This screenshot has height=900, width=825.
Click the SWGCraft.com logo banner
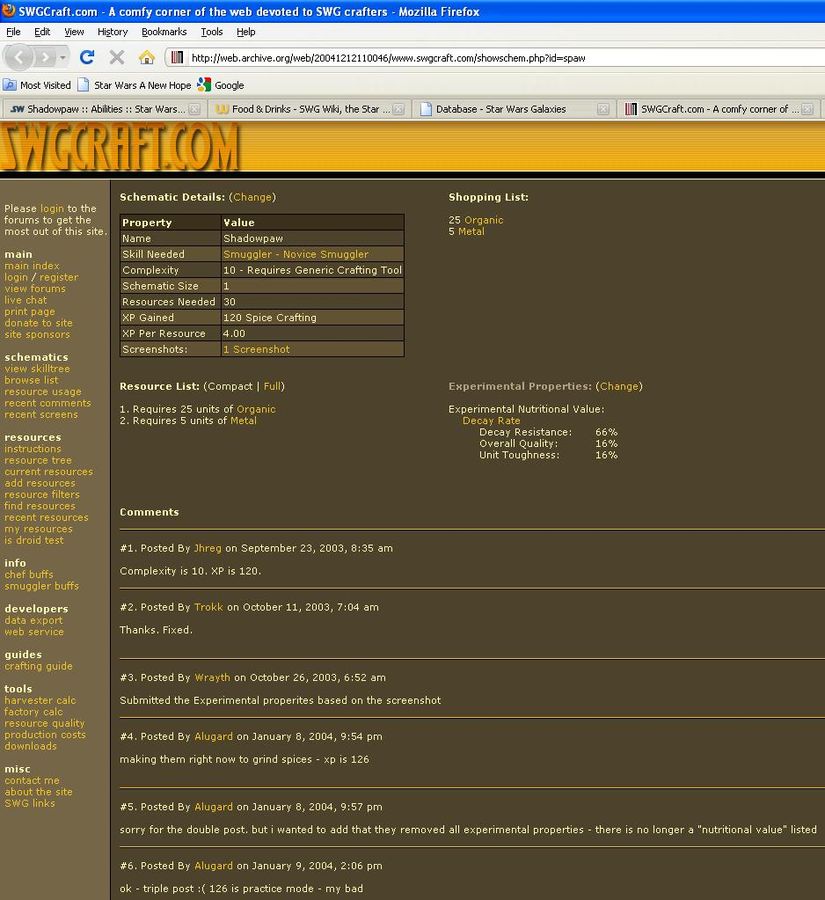coord(120,147)
